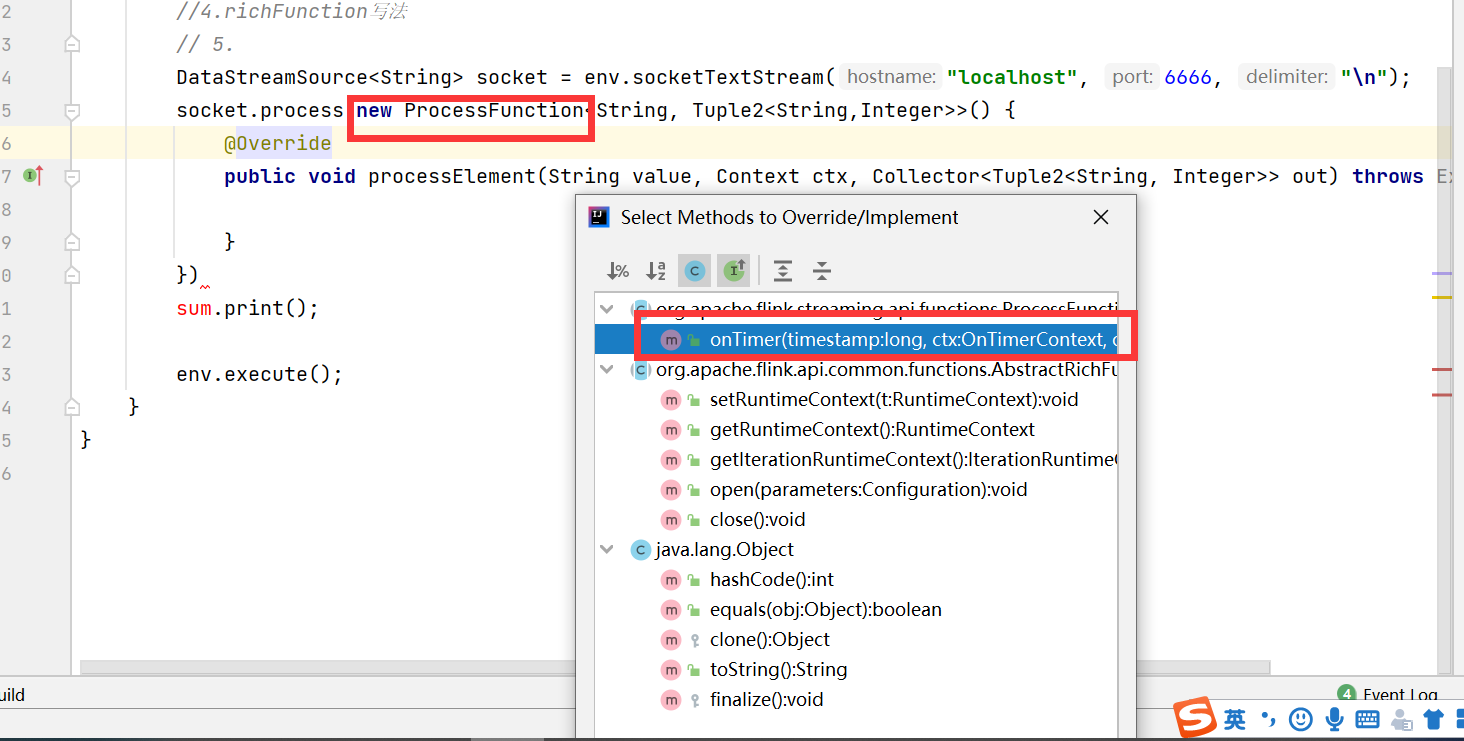Click the org.apache.flink.api.common.functions class label
This screenshot has height=741, width=1464.
(x=886, y=369)
